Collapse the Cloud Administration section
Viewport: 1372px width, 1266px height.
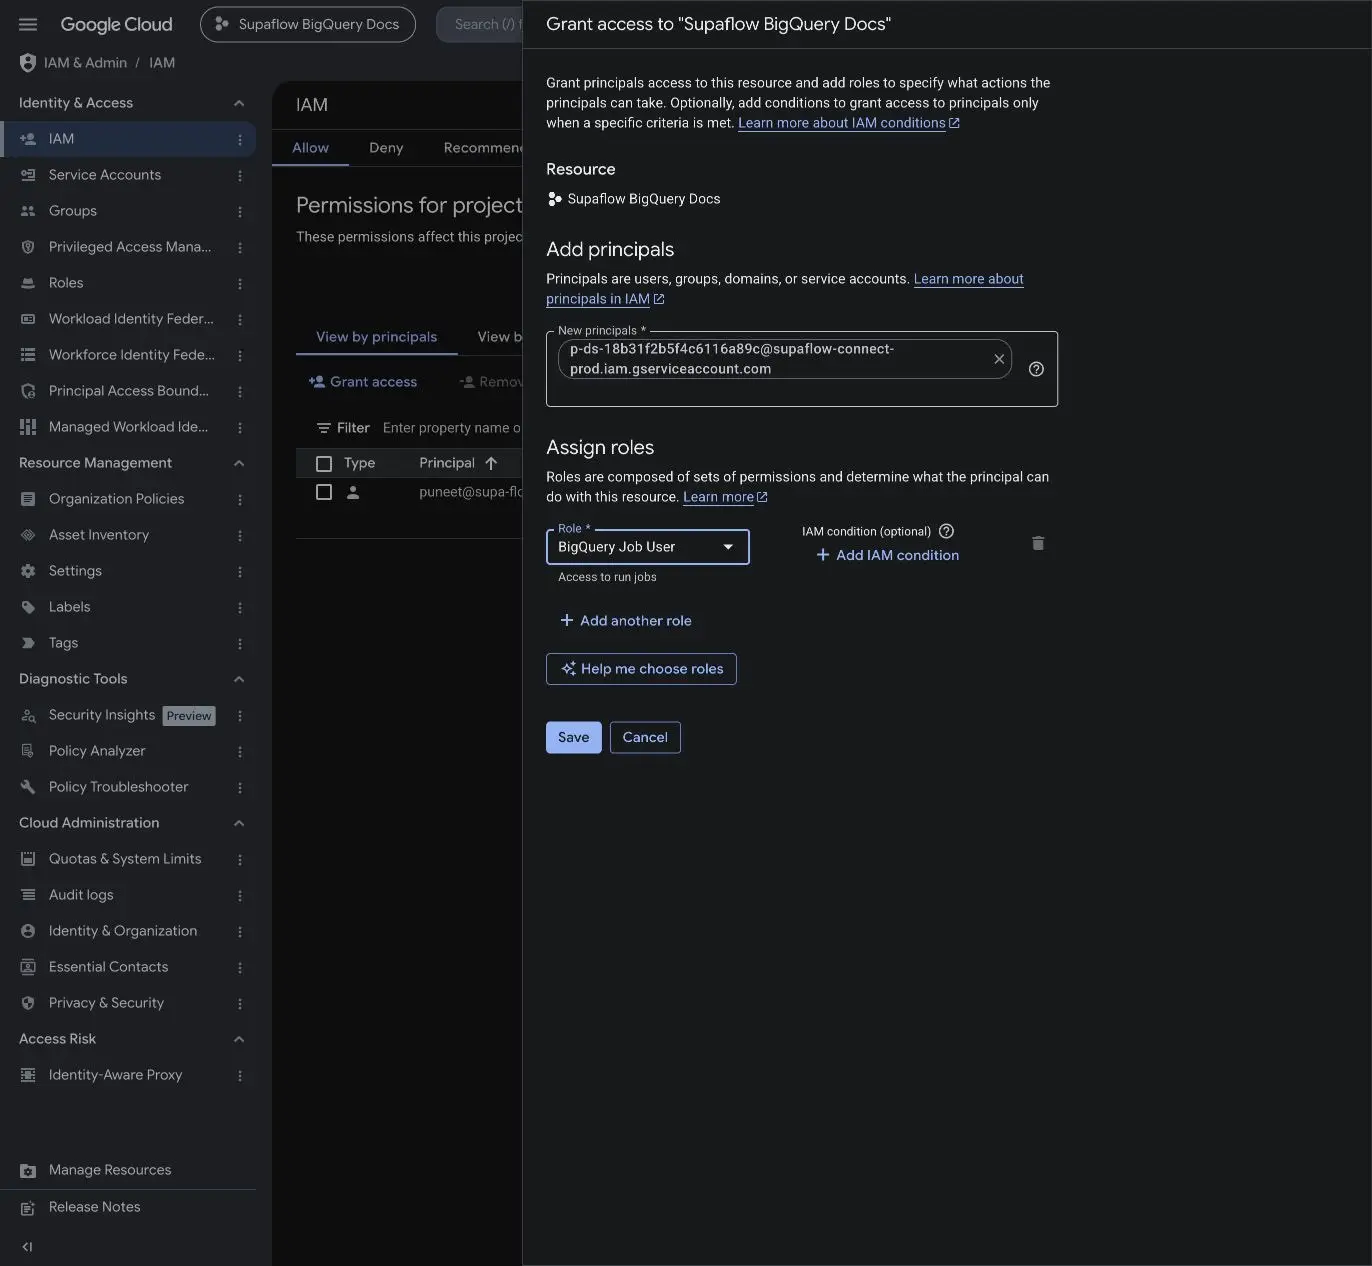(x=239, y=823)
